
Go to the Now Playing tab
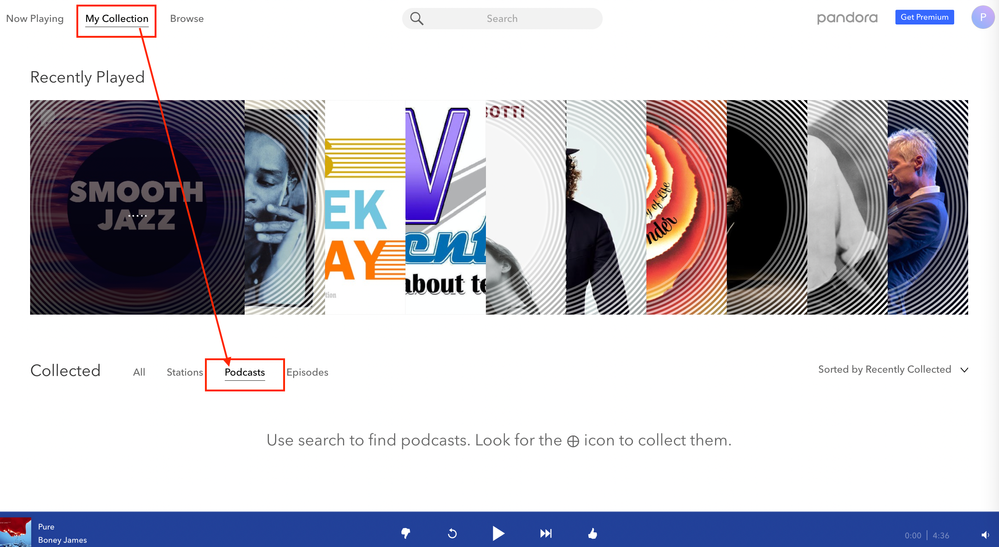[35, 19]
